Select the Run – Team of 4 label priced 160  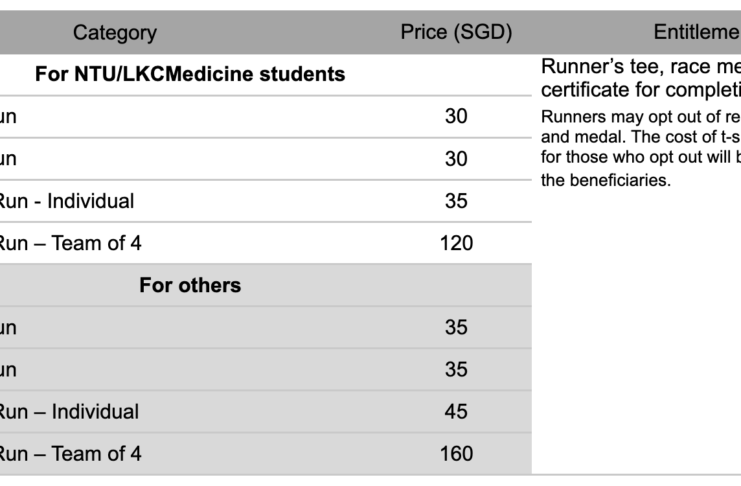70,454
